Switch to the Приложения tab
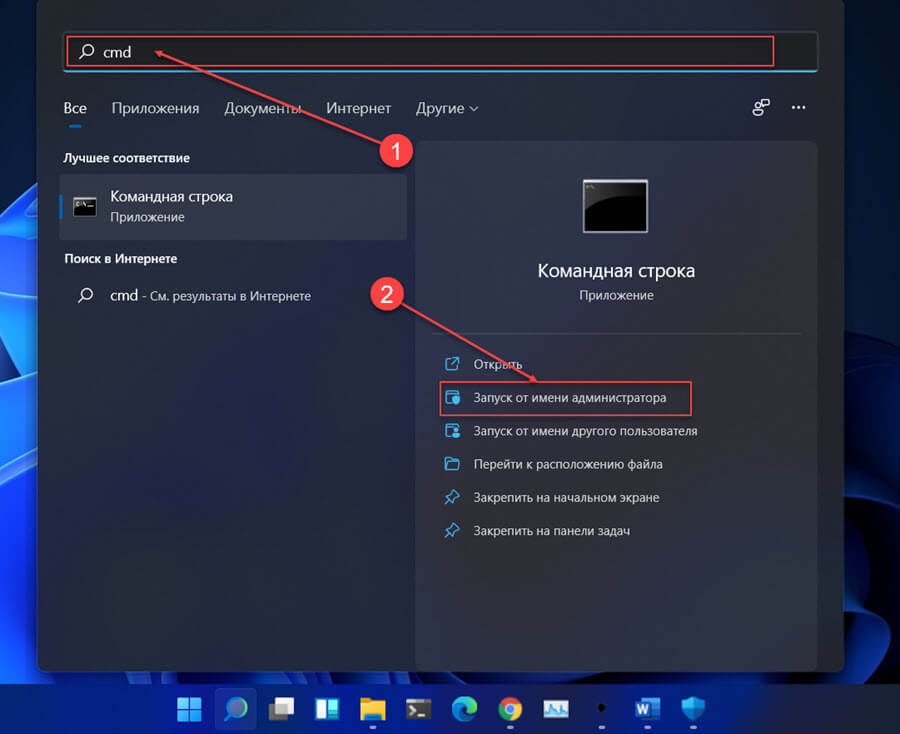The image size is (900, 734). pyautogui.click(x=155, y=108)
